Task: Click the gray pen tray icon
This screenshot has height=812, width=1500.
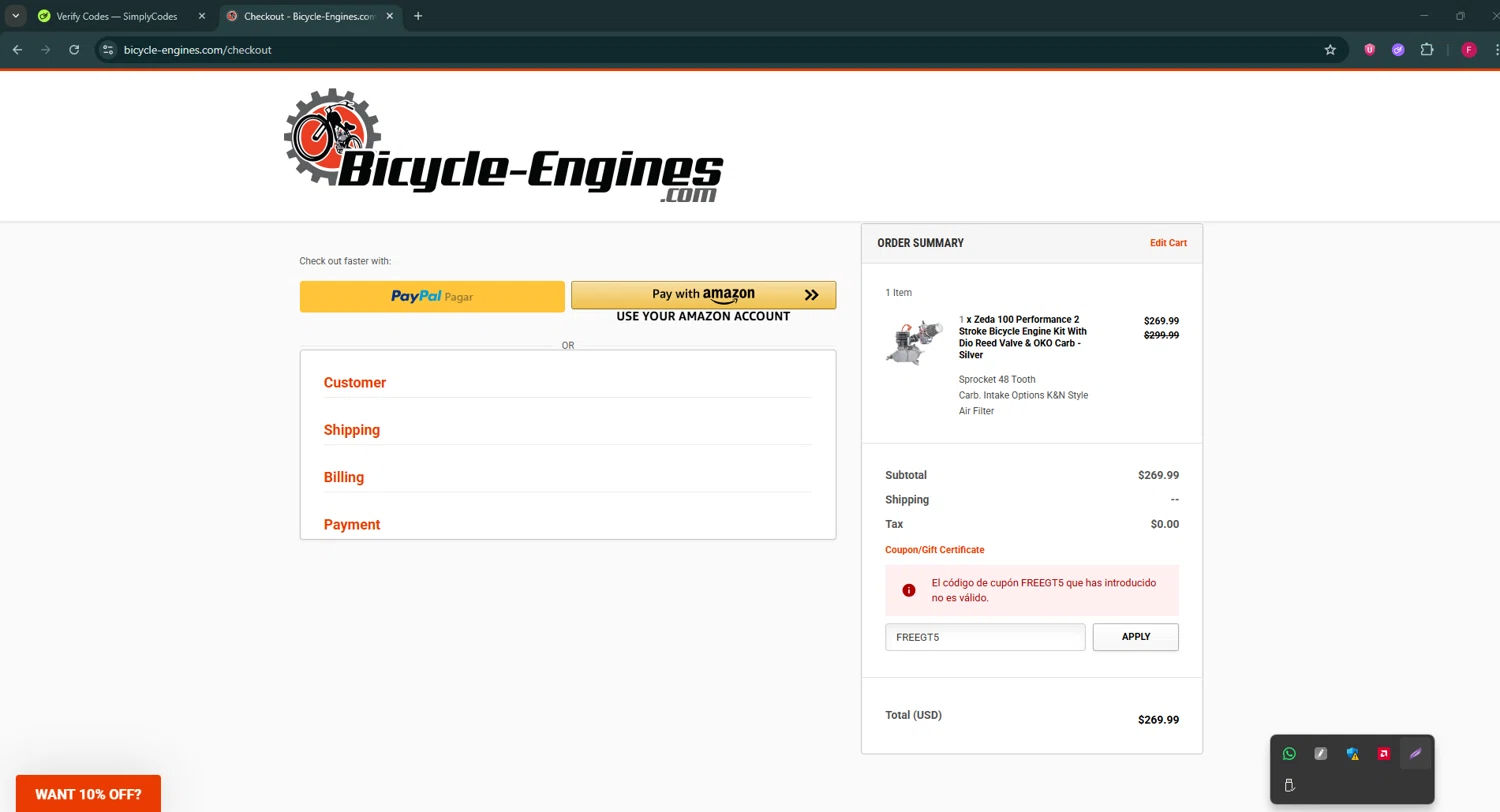Action: (x=1321, y=754)
